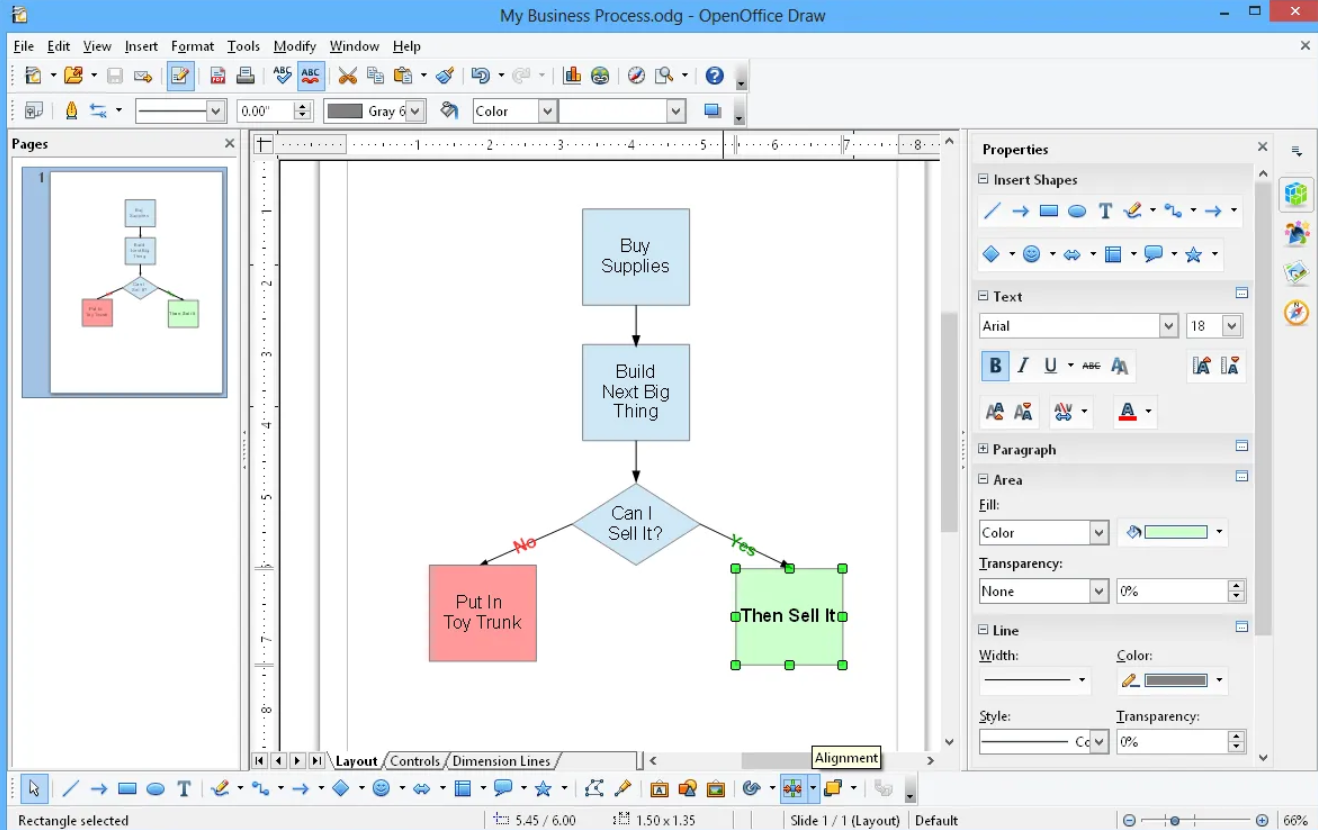The height and width of the screenshot is (830, 1318).
Task: Click the Cut scissors icon
Action: [x=347, y=76]
